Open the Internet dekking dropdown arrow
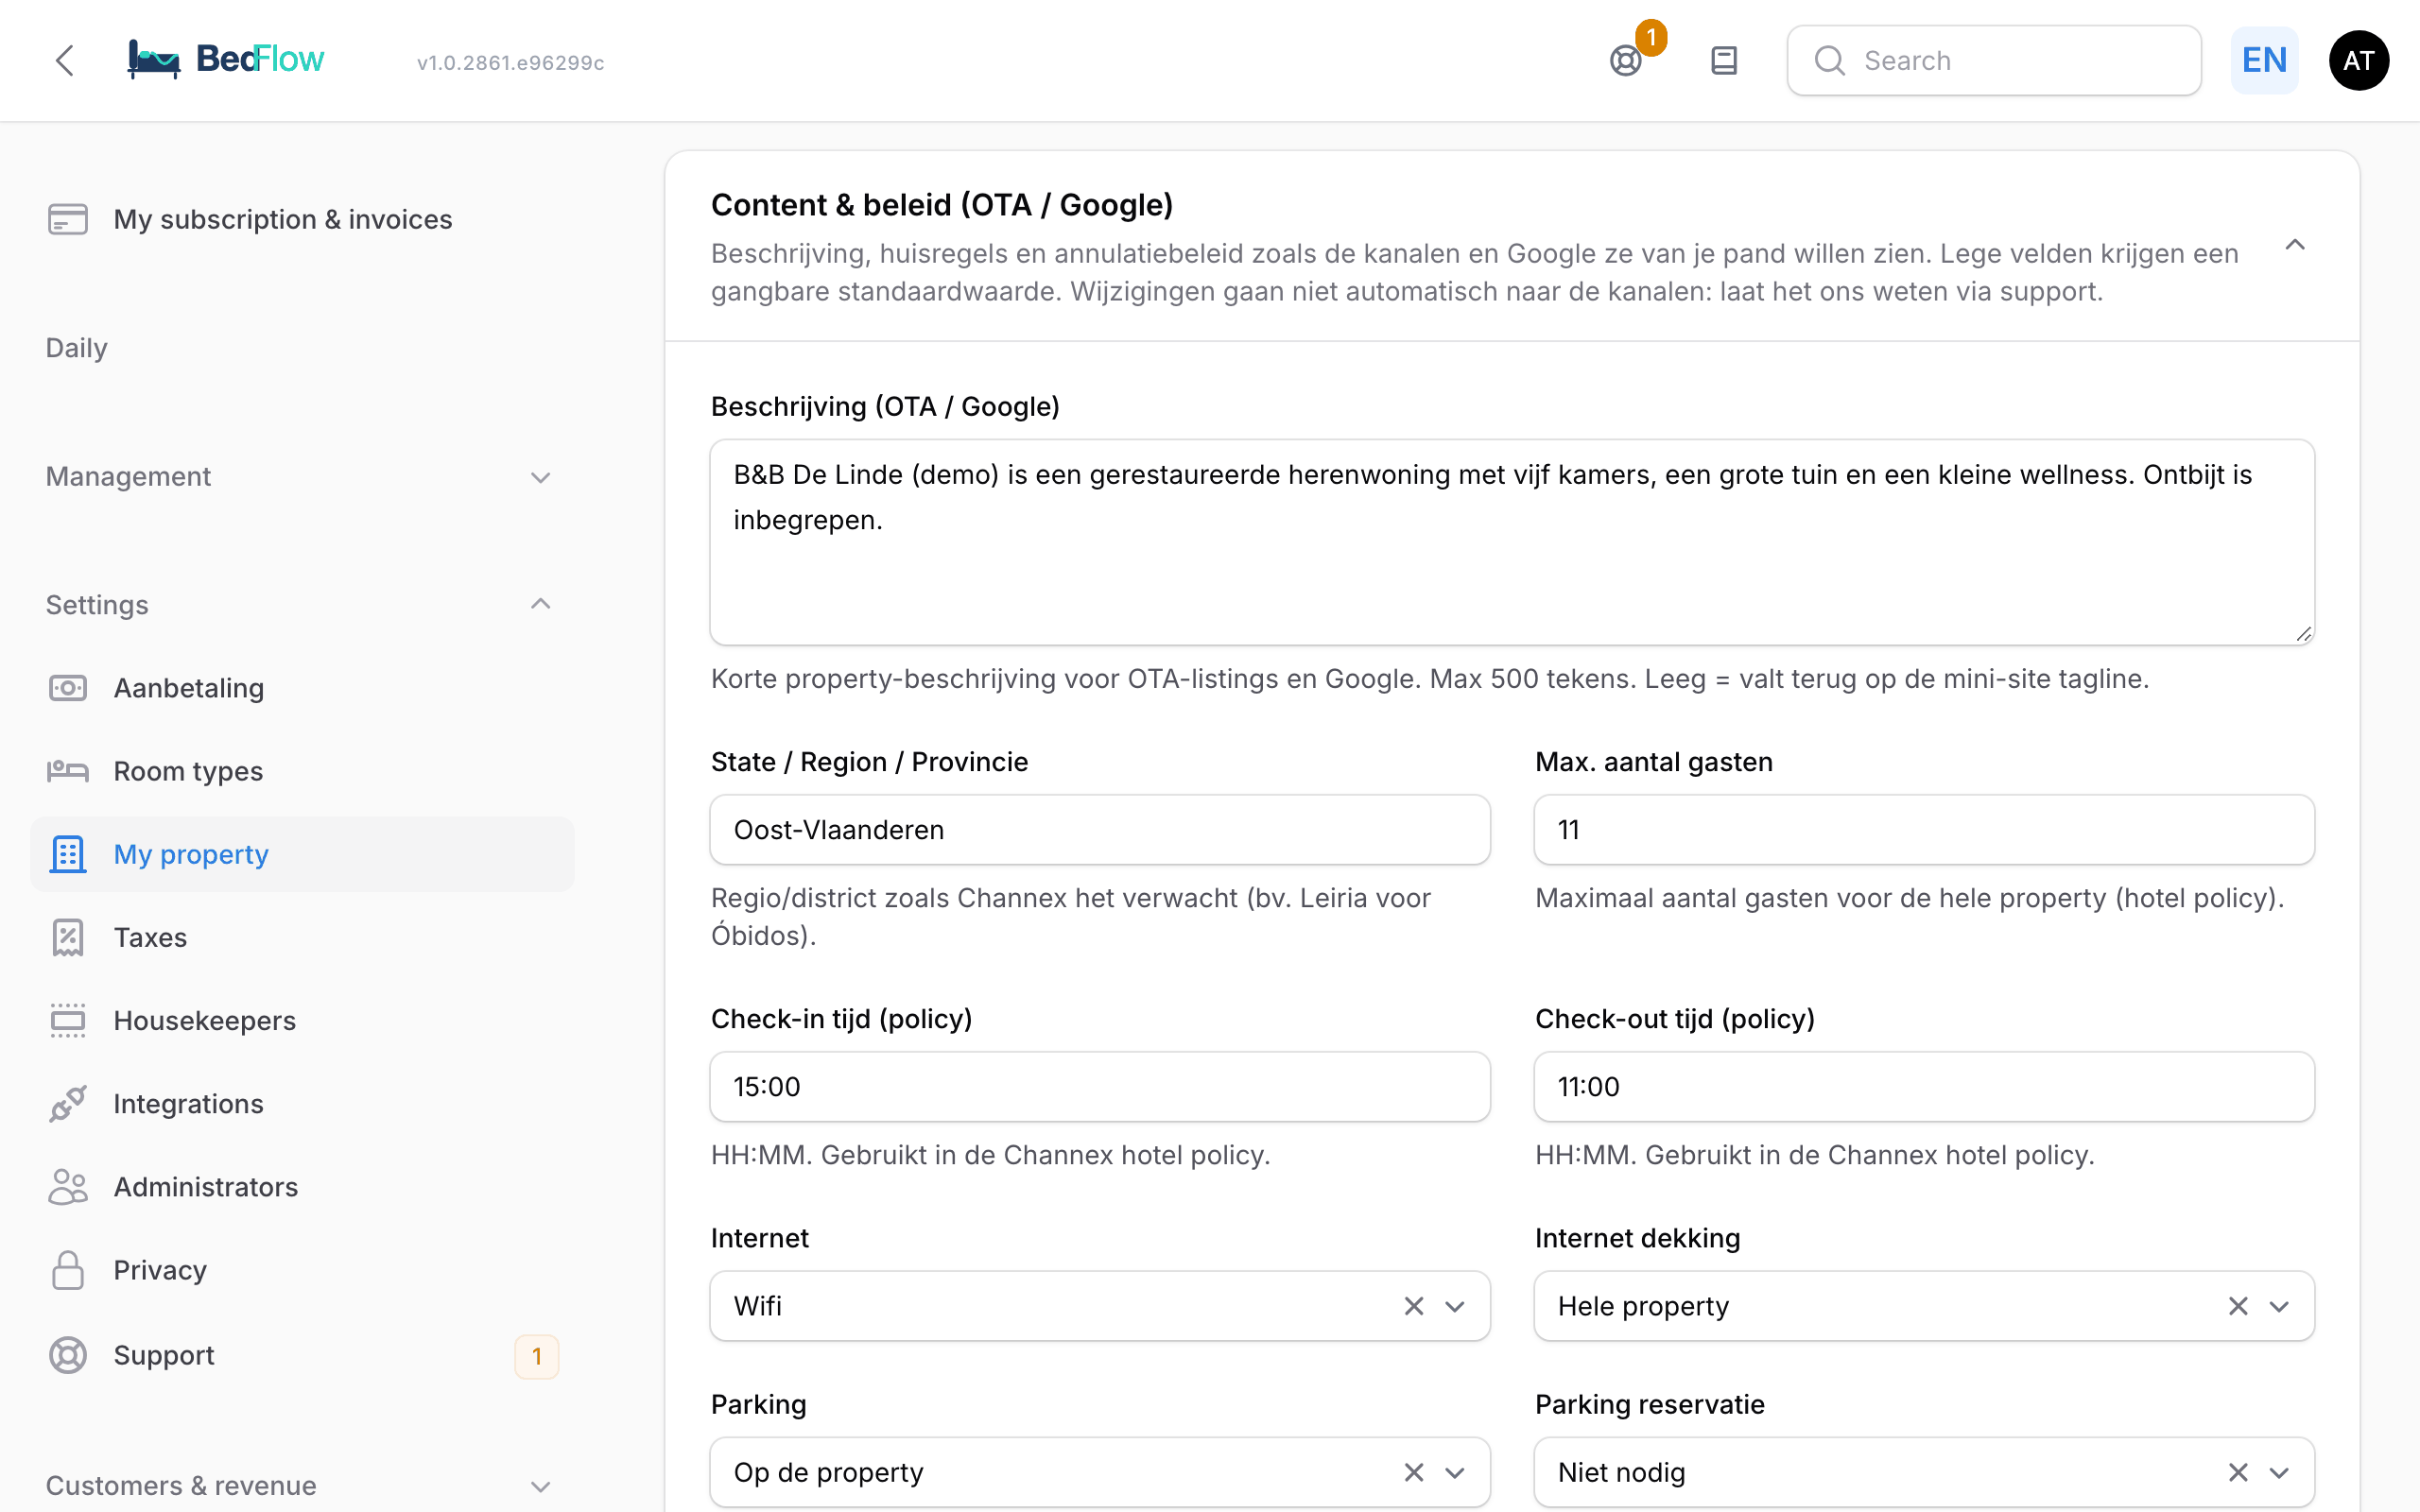 [x=2279, y=1306]
